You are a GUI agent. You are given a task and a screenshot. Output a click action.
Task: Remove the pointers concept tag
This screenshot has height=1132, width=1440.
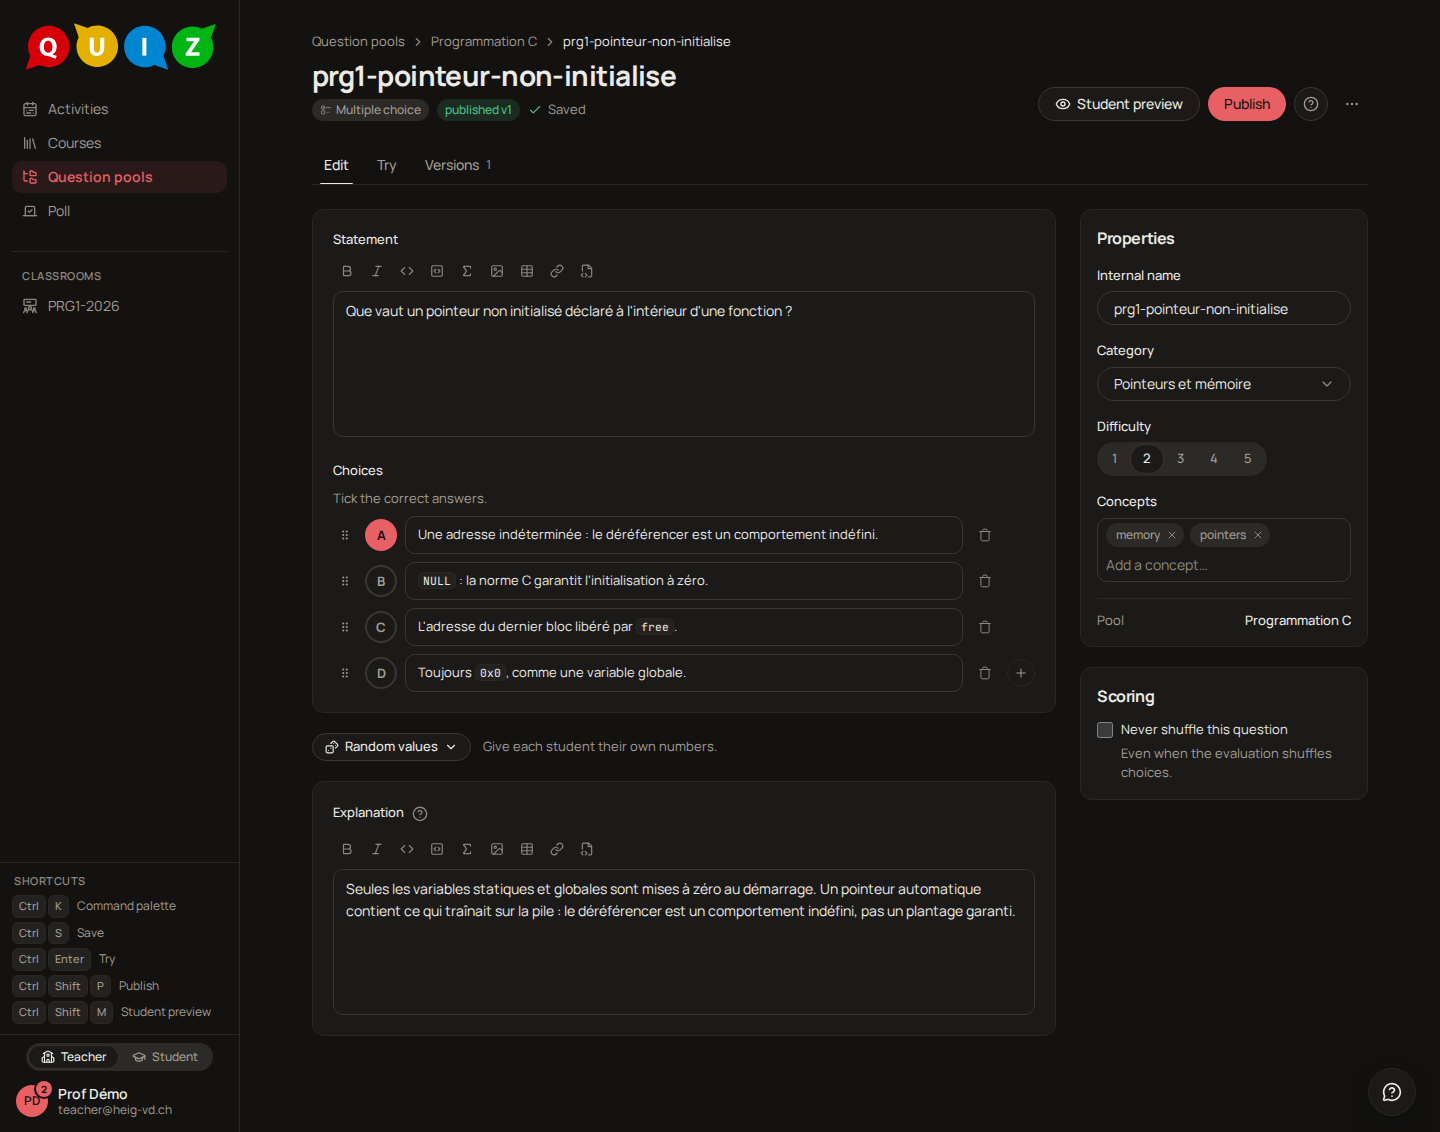[1258, 535]
